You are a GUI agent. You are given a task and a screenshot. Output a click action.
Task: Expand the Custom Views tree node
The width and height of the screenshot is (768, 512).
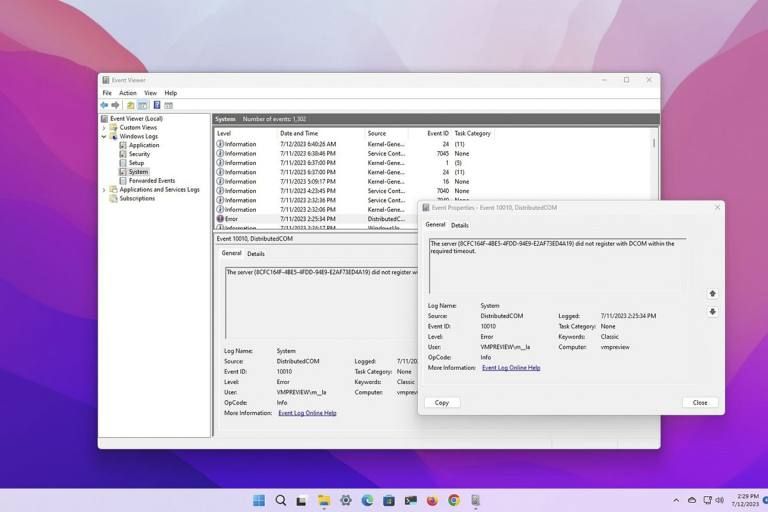[x=104, y=127]
